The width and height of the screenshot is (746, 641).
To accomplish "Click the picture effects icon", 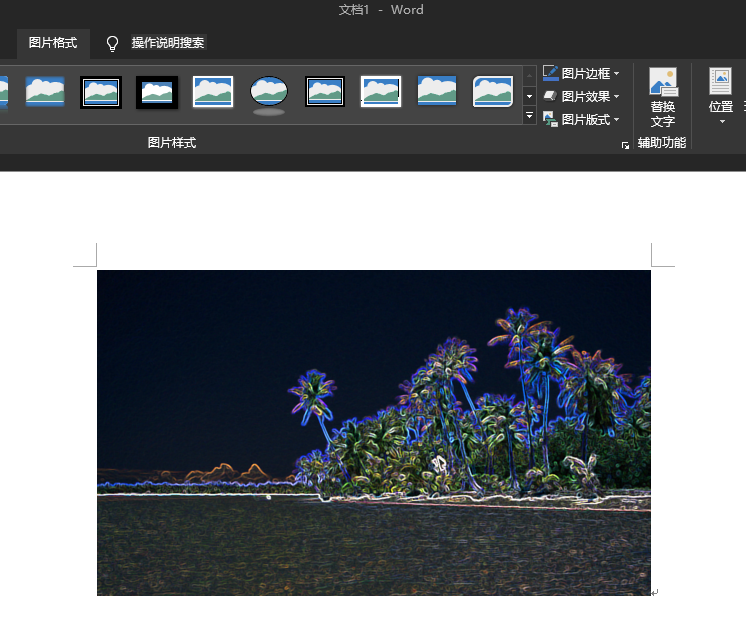I will coord(550,96).
